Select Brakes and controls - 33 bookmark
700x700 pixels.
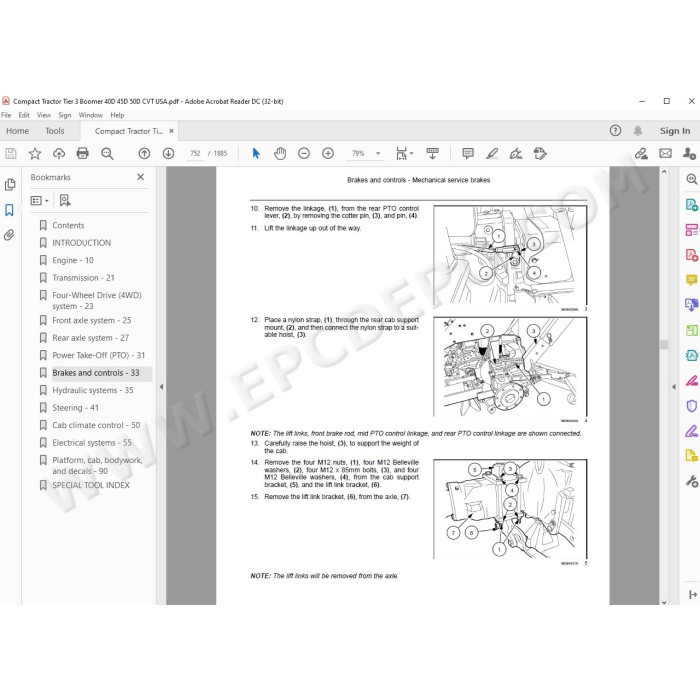(96, 373)
